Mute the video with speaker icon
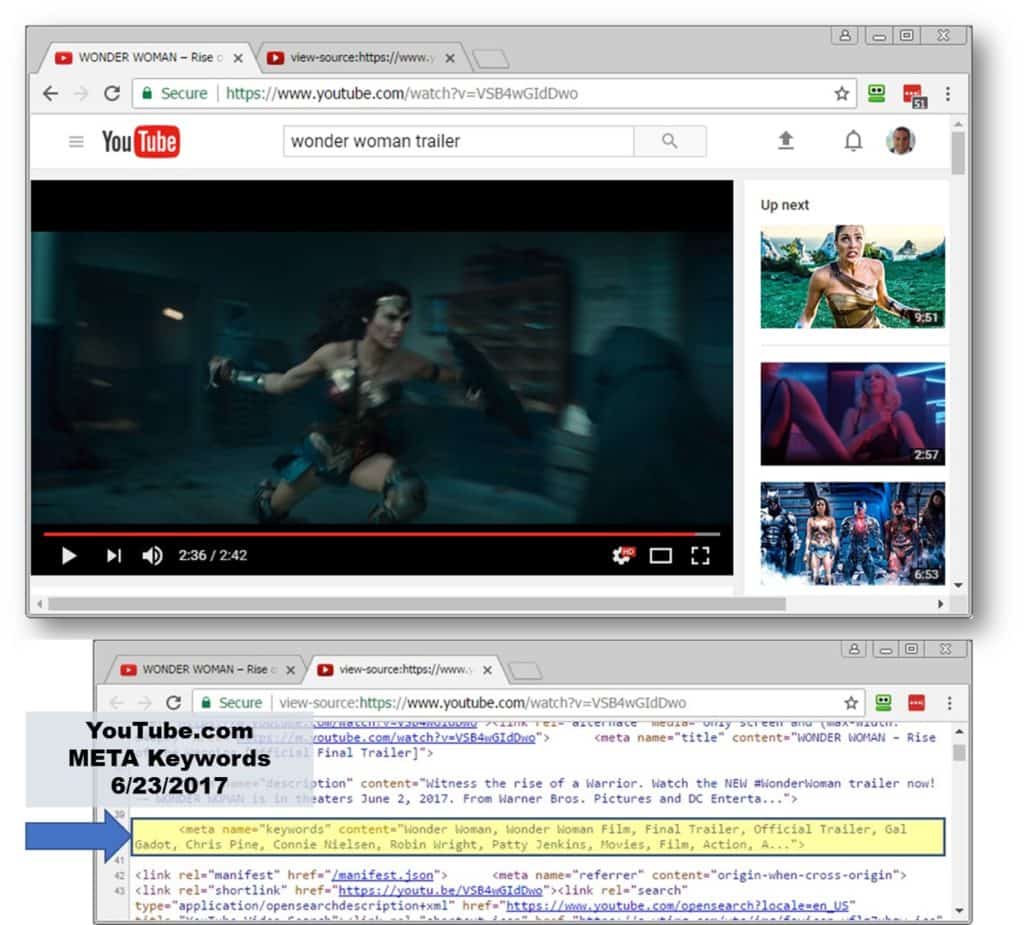 tap(153, 556)
